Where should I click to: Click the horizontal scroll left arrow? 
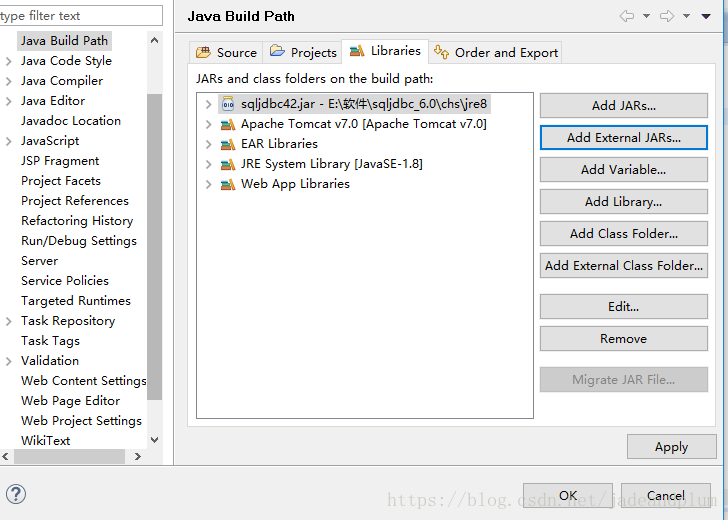coord(5,456)
